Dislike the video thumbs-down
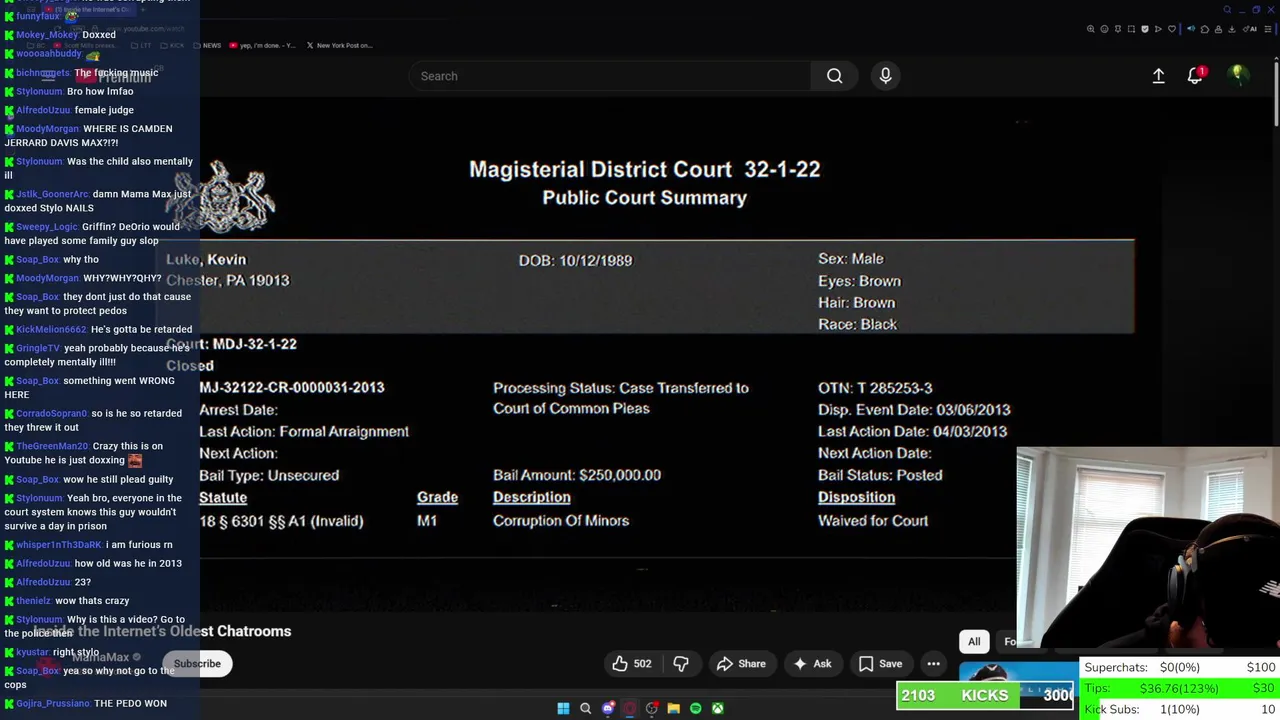1280x720 pixels. click(681, 664)
